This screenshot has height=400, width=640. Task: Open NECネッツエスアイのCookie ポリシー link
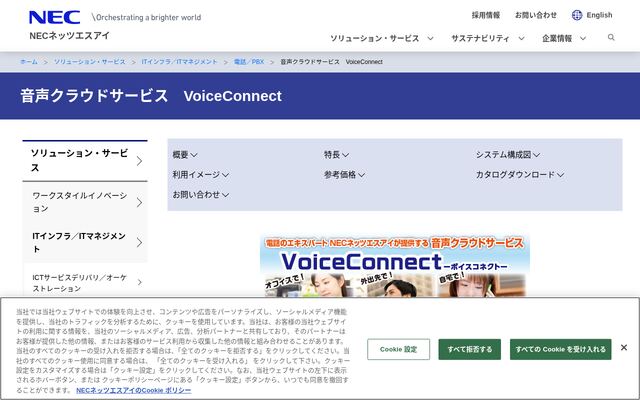coord(133,390)
